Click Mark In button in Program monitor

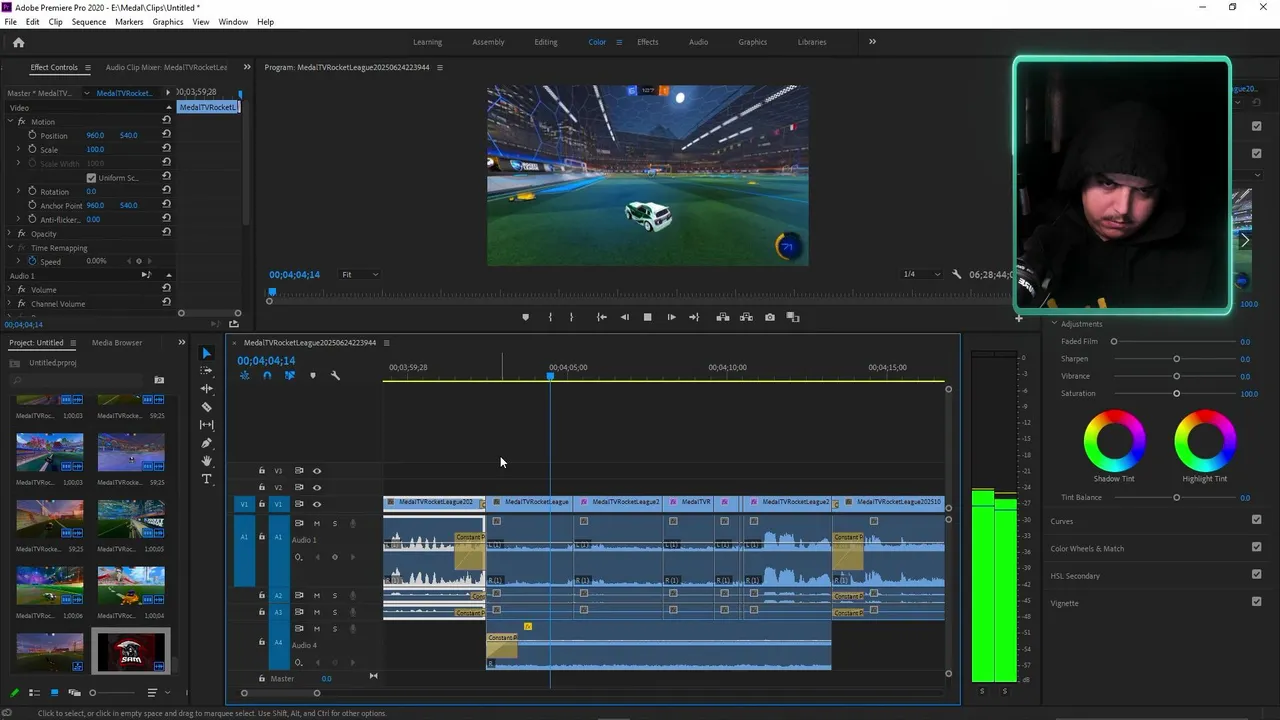coord(550,317)
